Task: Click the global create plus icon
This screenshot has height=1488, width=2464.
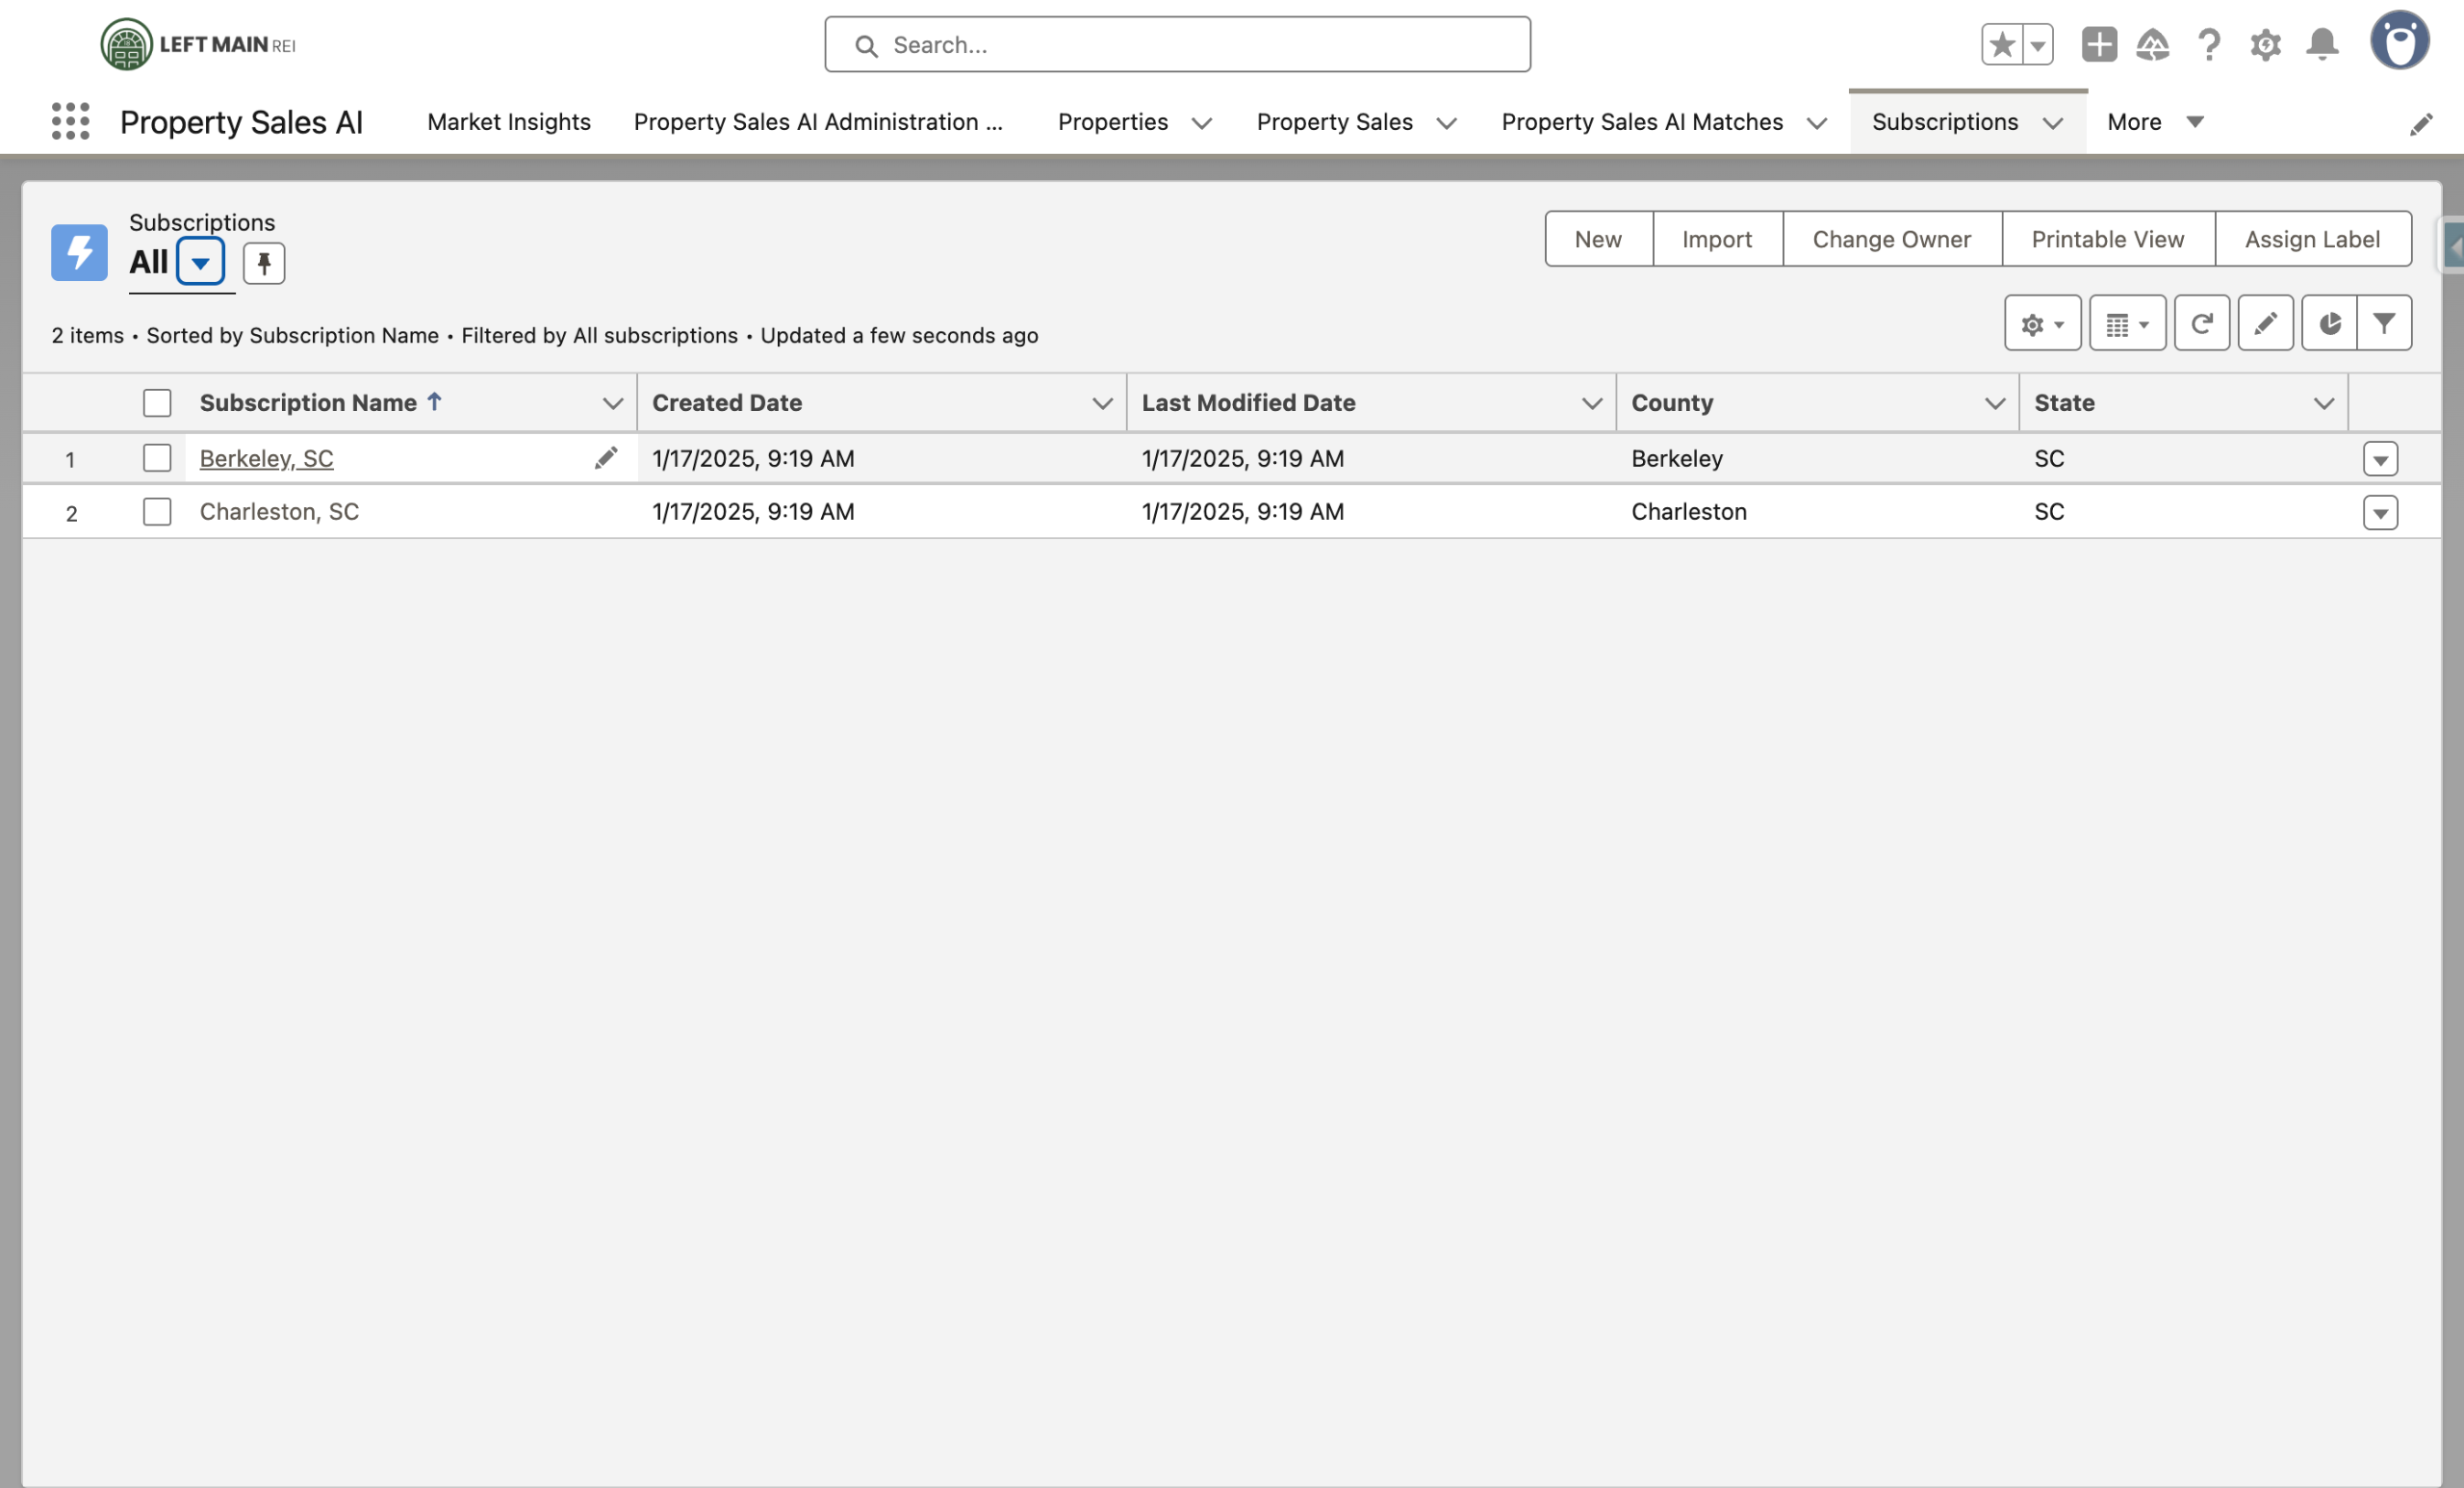Action: (2099, 45)
